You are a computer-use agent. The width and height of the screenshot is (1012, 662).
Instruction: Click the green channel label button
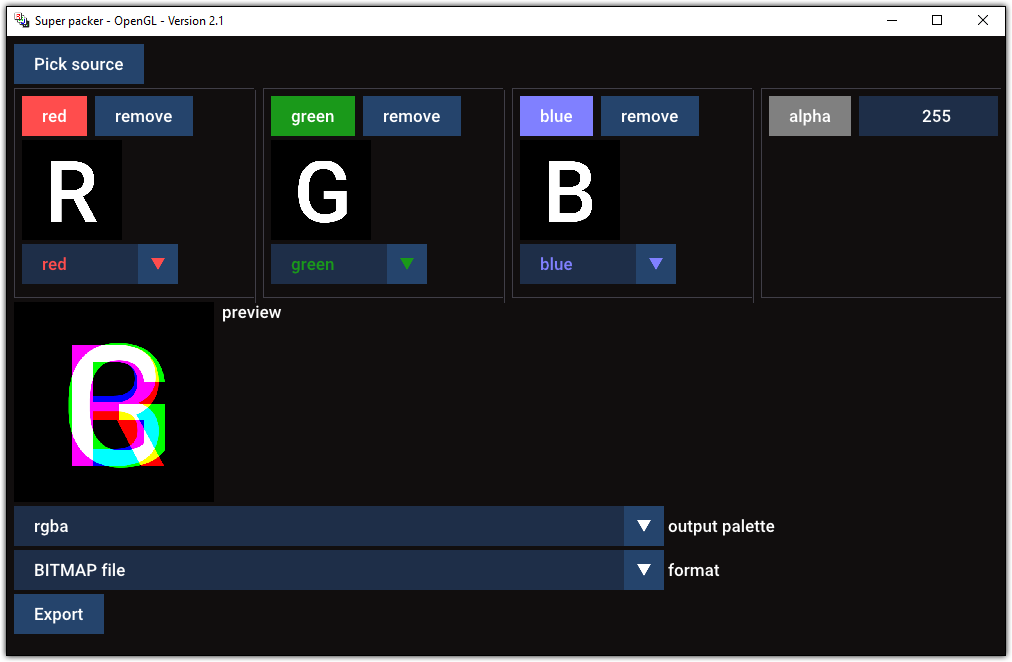point(313,116)
